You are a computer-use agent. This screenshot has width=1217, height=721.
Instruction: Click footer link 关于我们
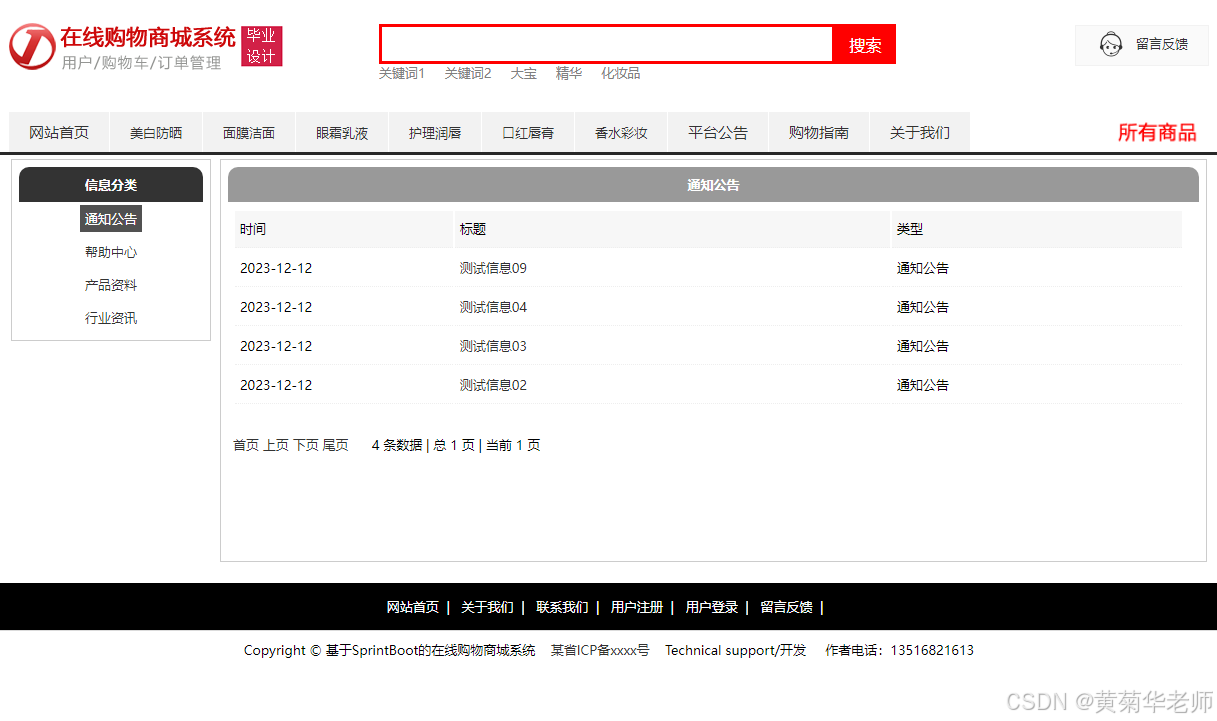click(487, 607)
